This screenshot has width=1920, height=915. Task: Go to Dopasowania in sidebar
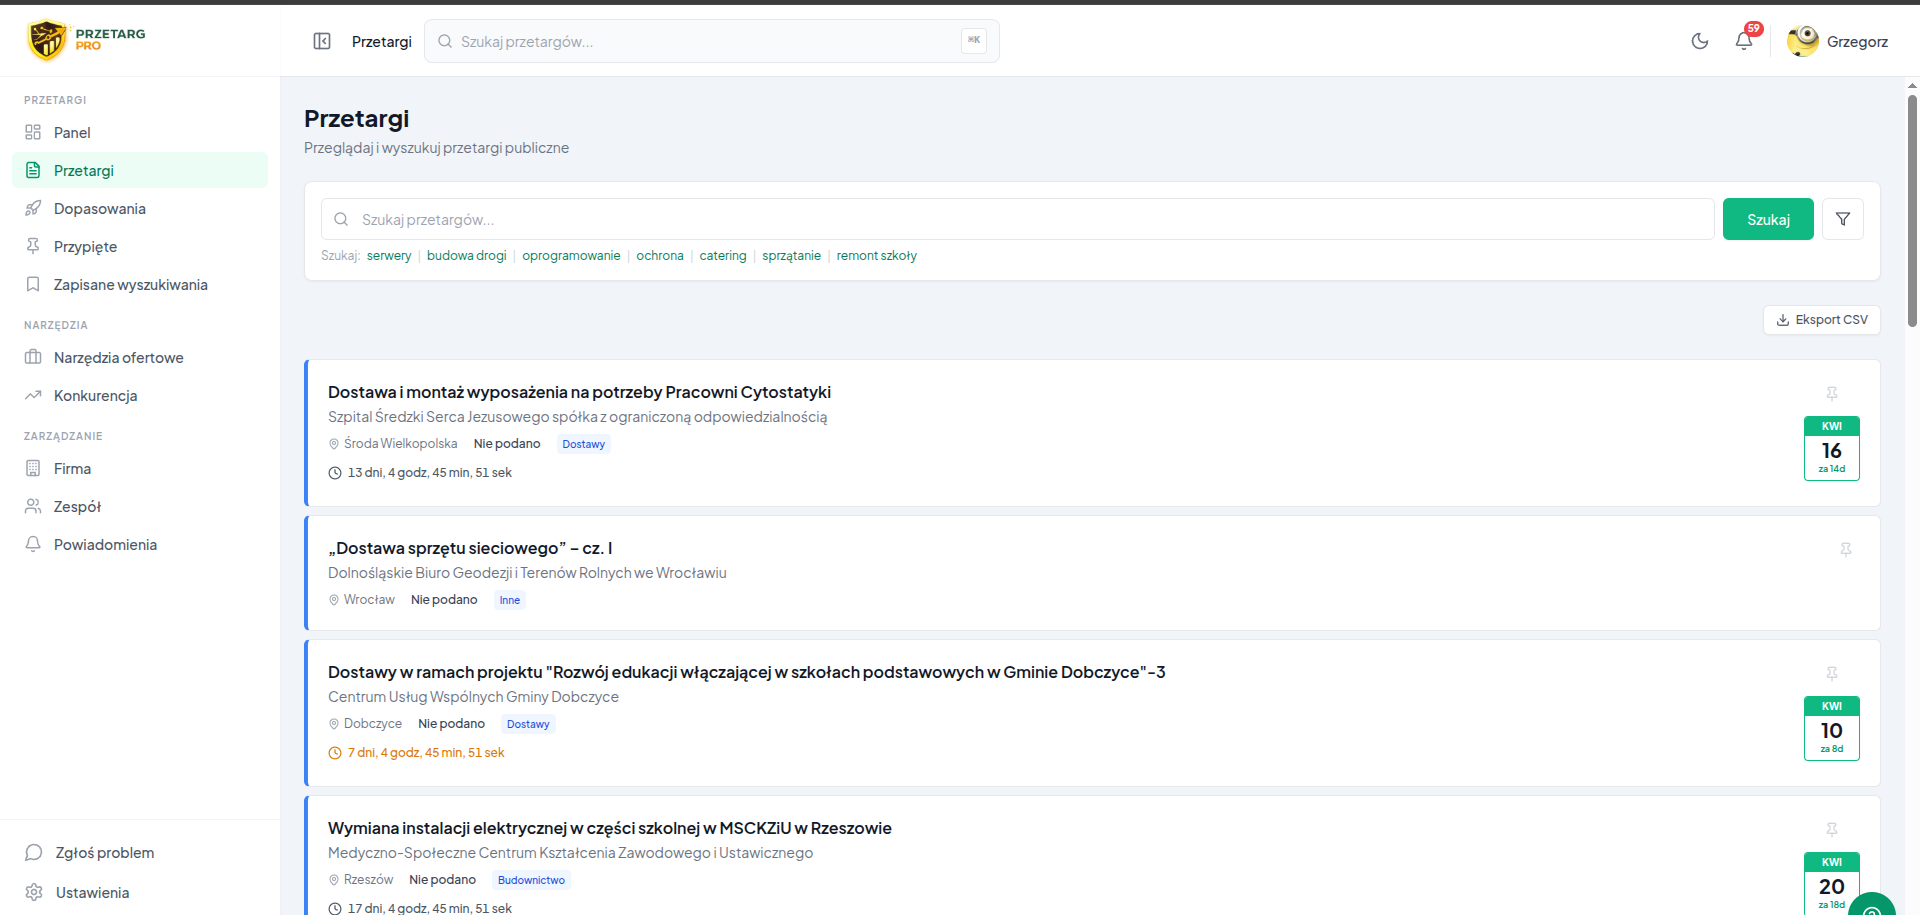tap(140, 208)
